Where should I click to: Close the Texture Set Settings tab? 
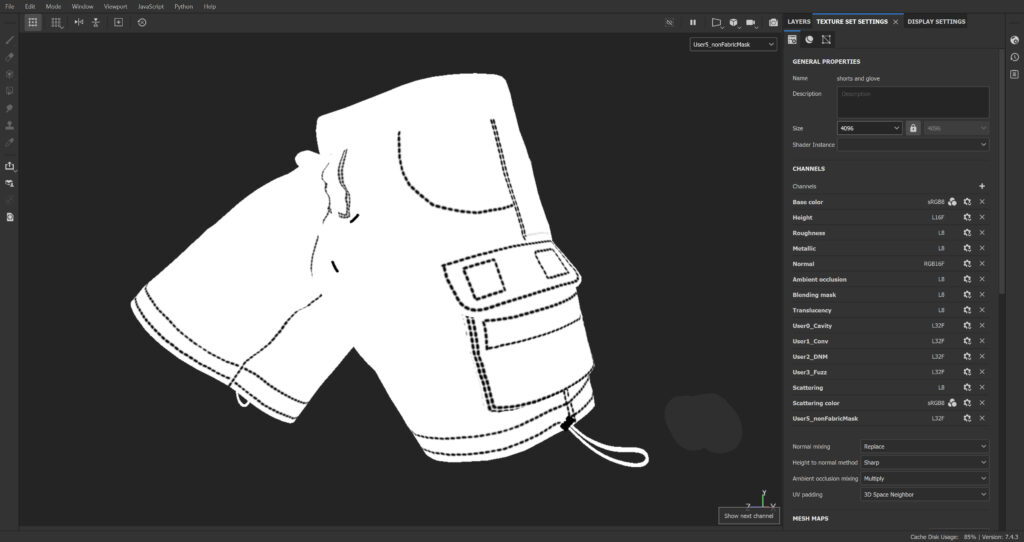click(895, 22)
